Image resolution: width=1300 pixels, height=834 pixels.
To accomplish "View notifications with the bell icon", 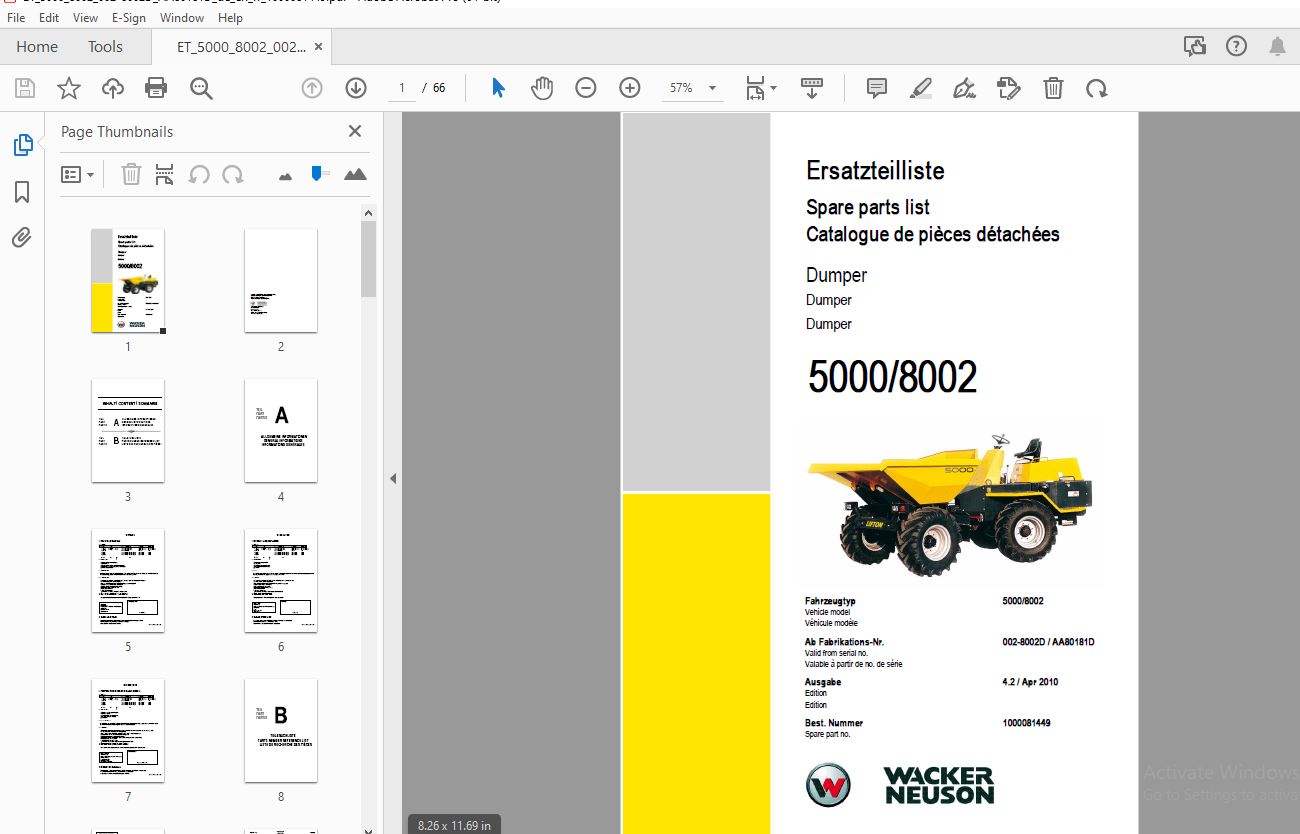I will (1277, 46).
